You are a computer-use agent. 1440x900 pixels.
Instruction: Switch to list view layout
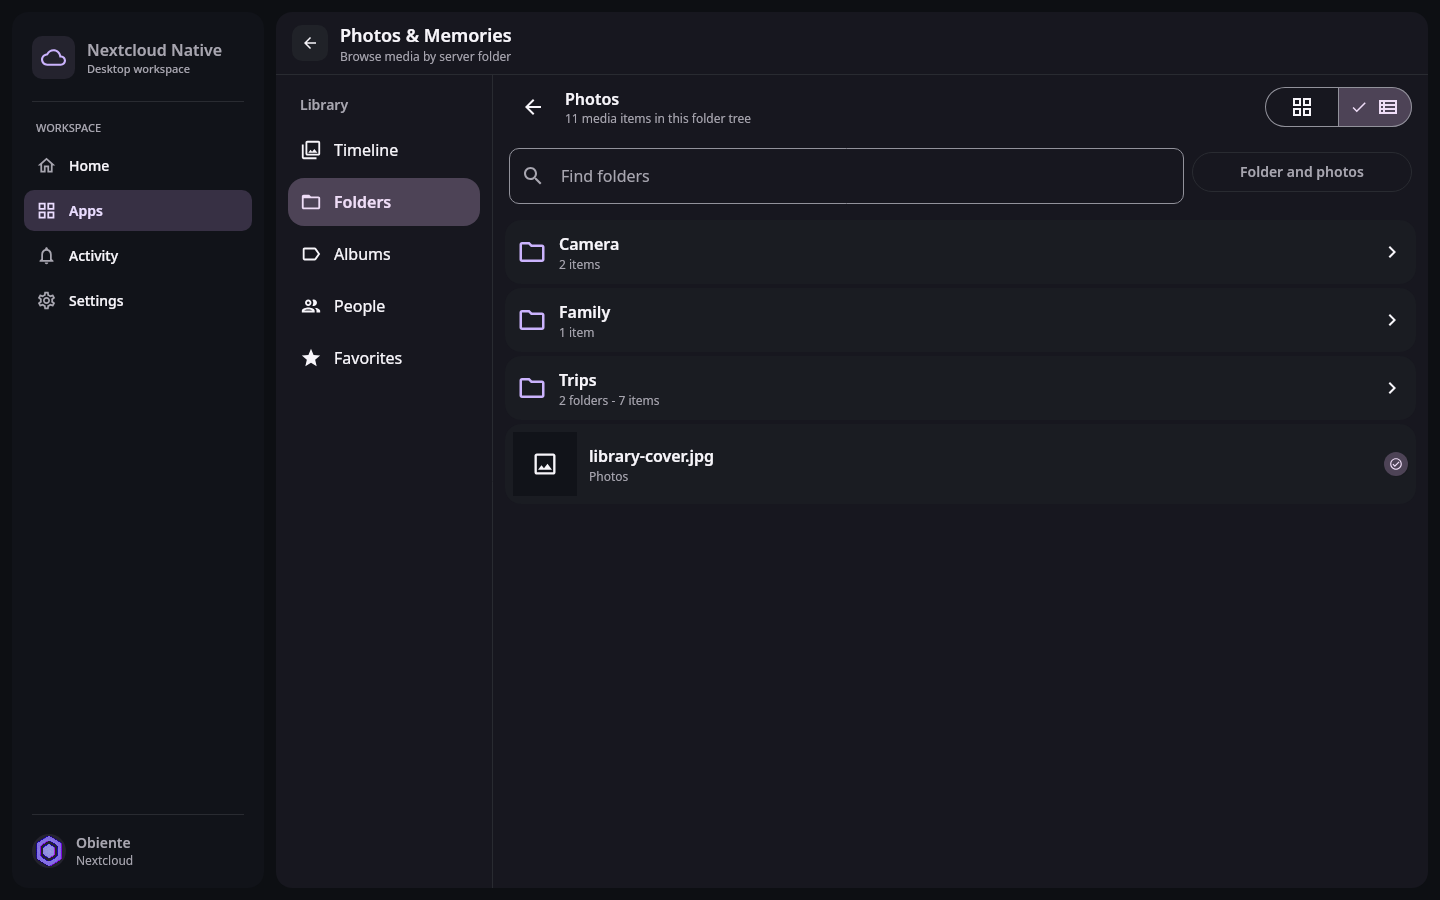(1375, 107)
